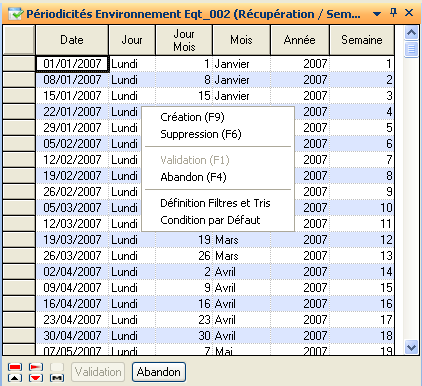This screenshot has width=422, height=386.
Task: Click the red down-triangle icon
Action: point(36,378)
